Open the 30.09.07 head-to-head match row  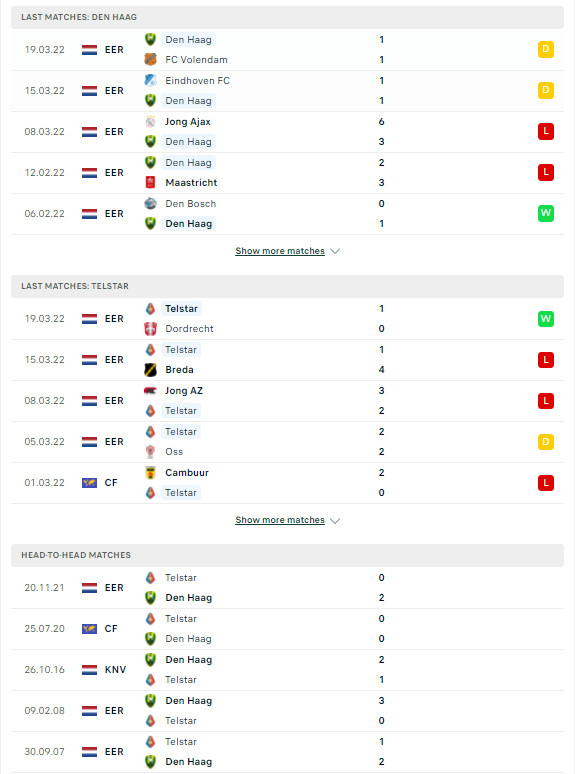(x=287, y=752)
